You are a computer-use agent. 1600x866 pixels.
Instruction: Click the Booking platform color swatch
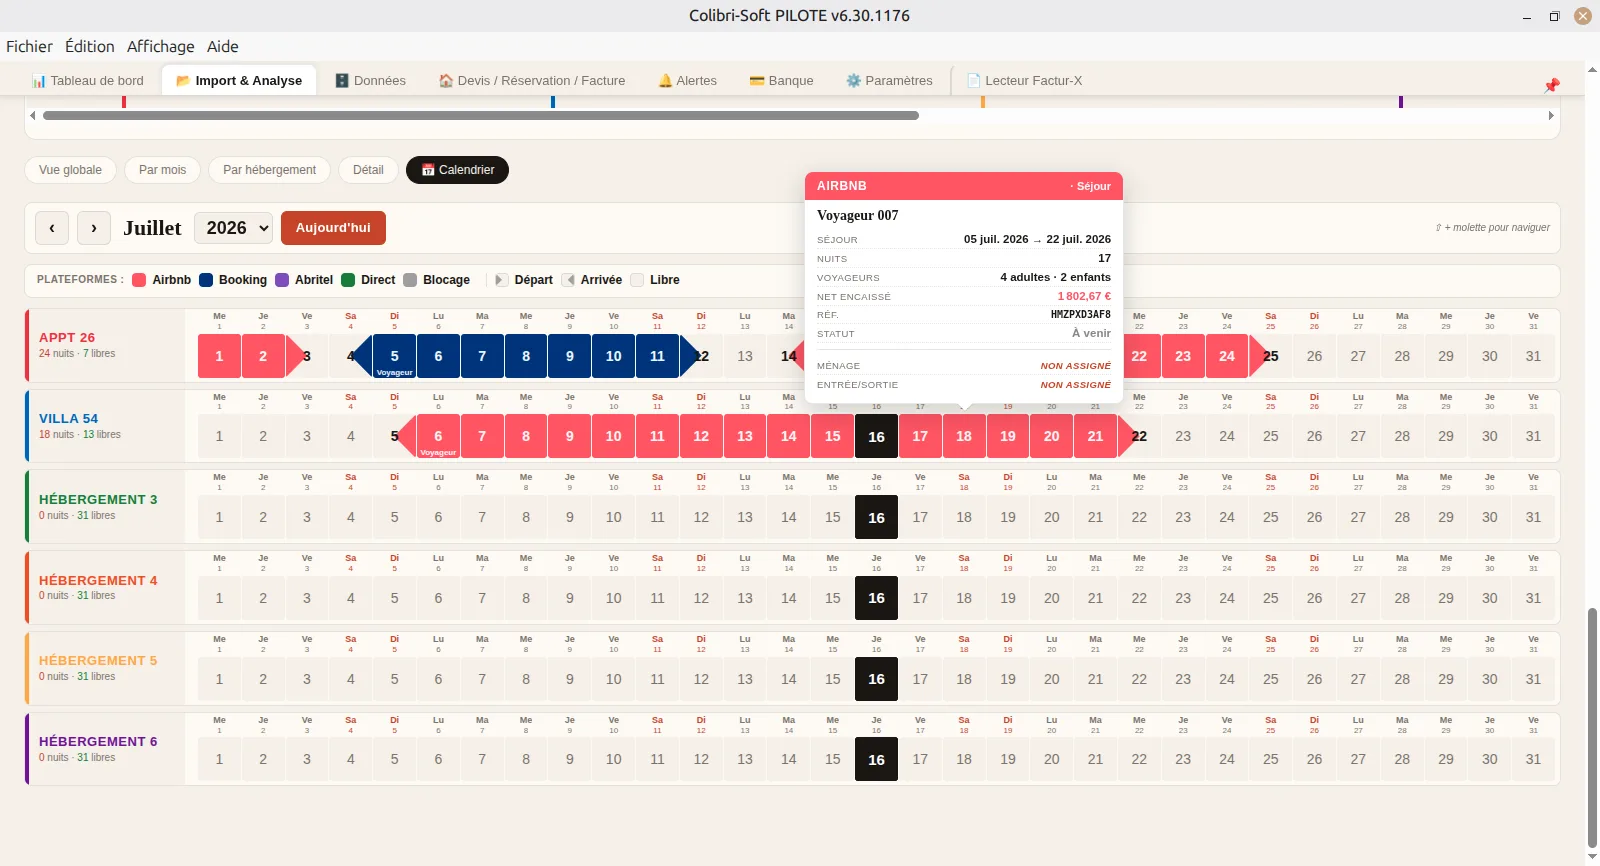[206, 280]
